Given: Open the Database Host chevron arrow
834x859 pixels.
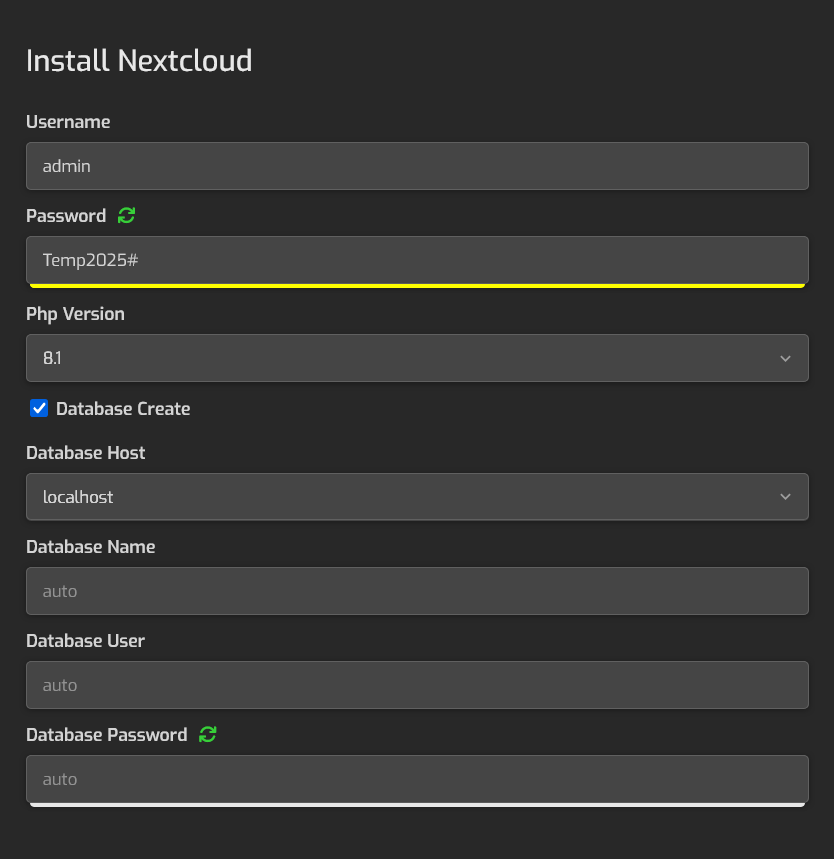Looking at the screenshot, I should (x=785, y=497).
